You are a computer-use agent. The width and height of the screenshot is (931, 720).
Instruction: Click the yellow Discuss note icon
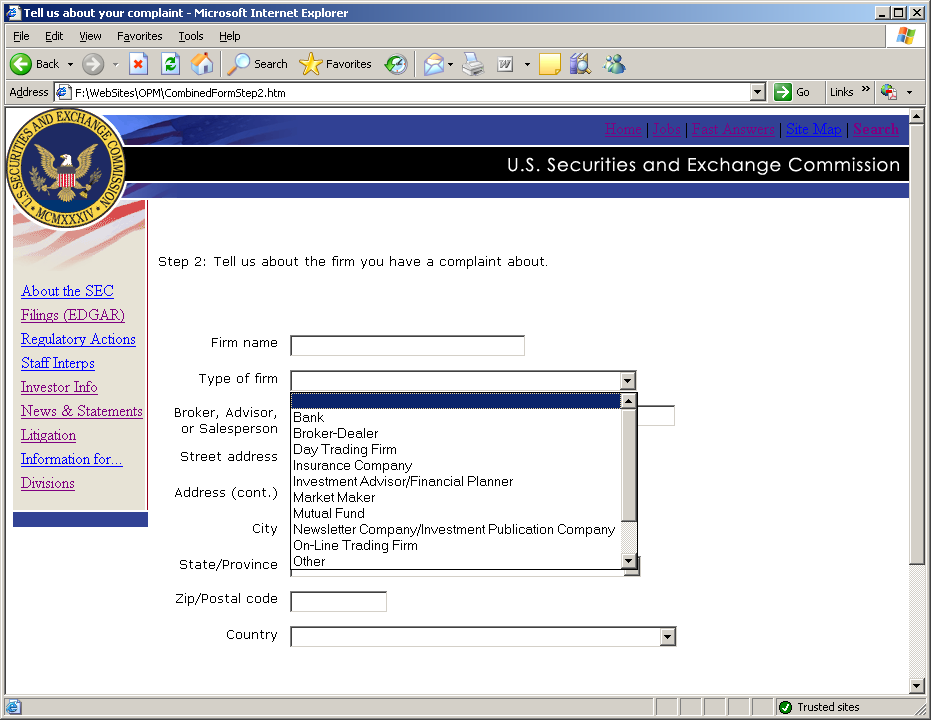(549, 64)
